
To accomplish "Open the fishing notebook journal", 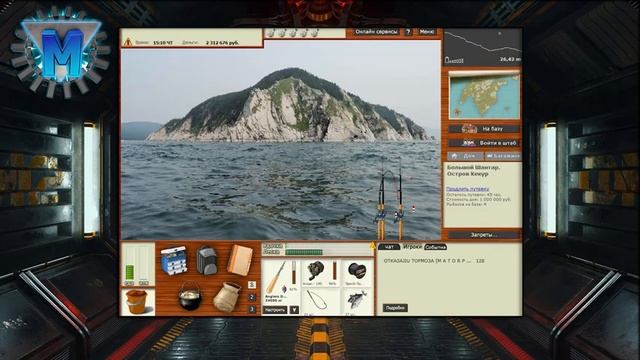I will point(240,260).
